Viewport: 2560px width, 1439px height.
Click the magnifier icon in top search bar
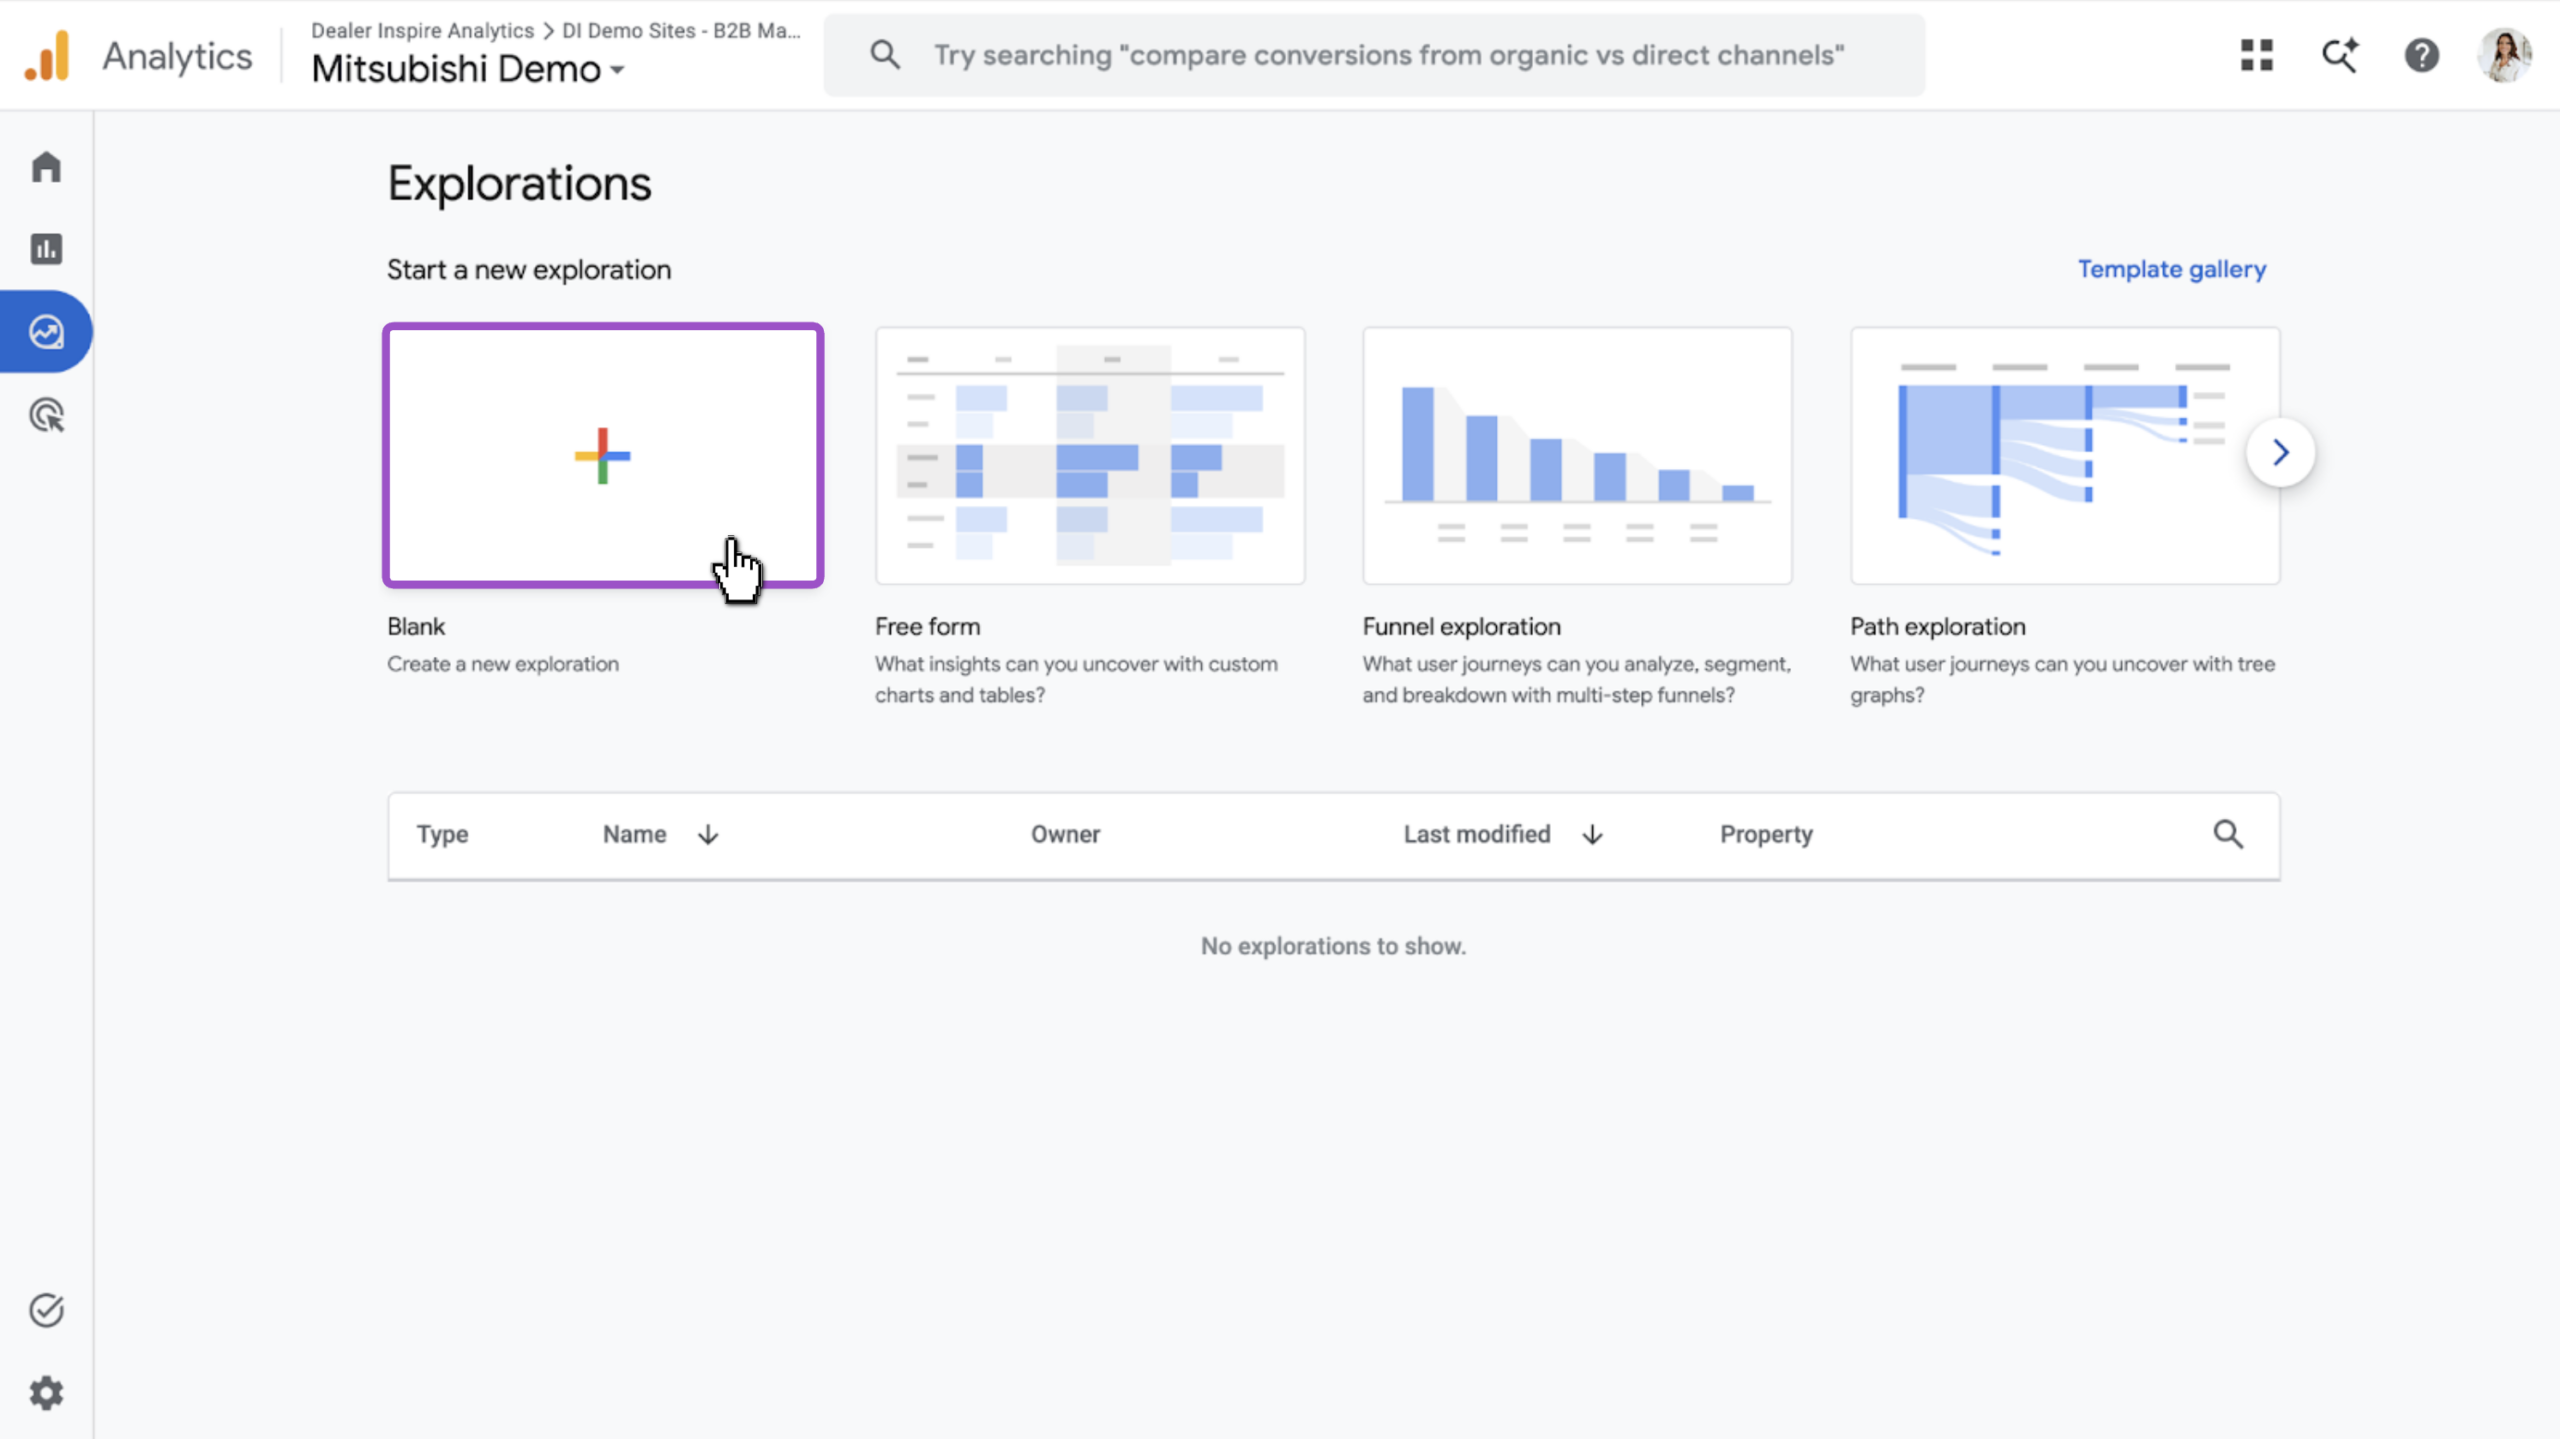pyautogui.click(x=885, y=55)
